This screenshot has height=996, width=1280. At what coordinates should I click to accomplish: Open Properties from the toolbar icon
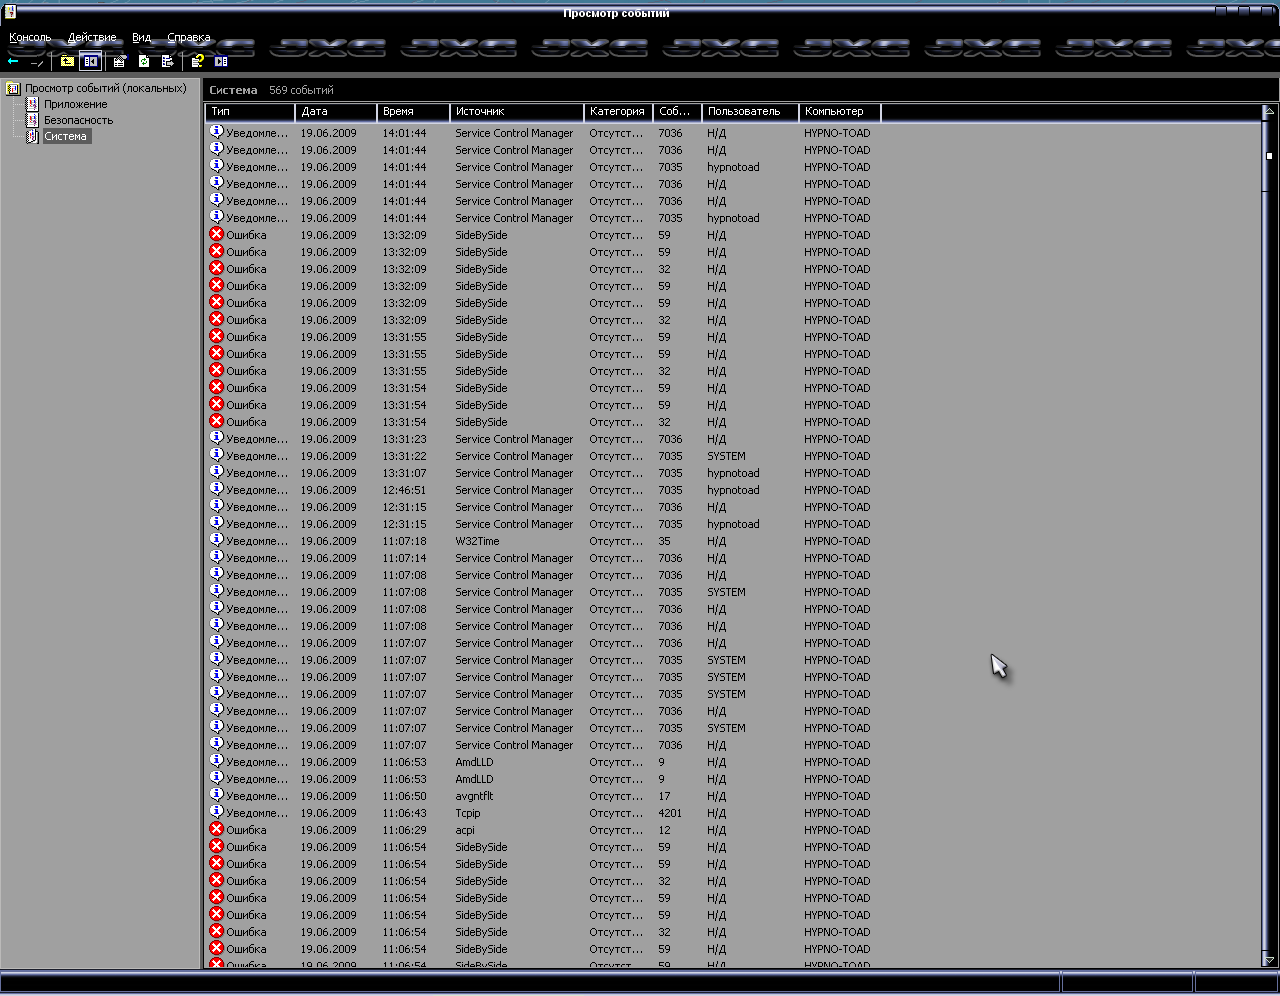coord(119,62)
